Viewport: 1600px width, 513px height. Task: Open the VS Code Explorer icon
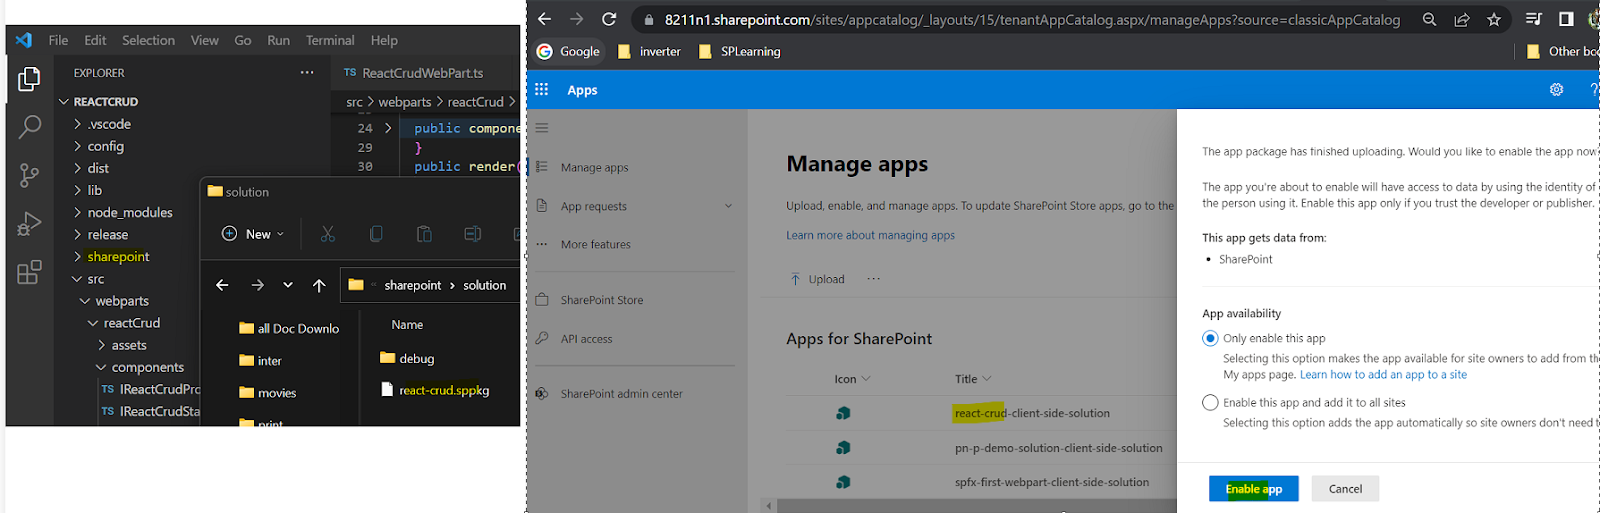(x=29, y=79)
